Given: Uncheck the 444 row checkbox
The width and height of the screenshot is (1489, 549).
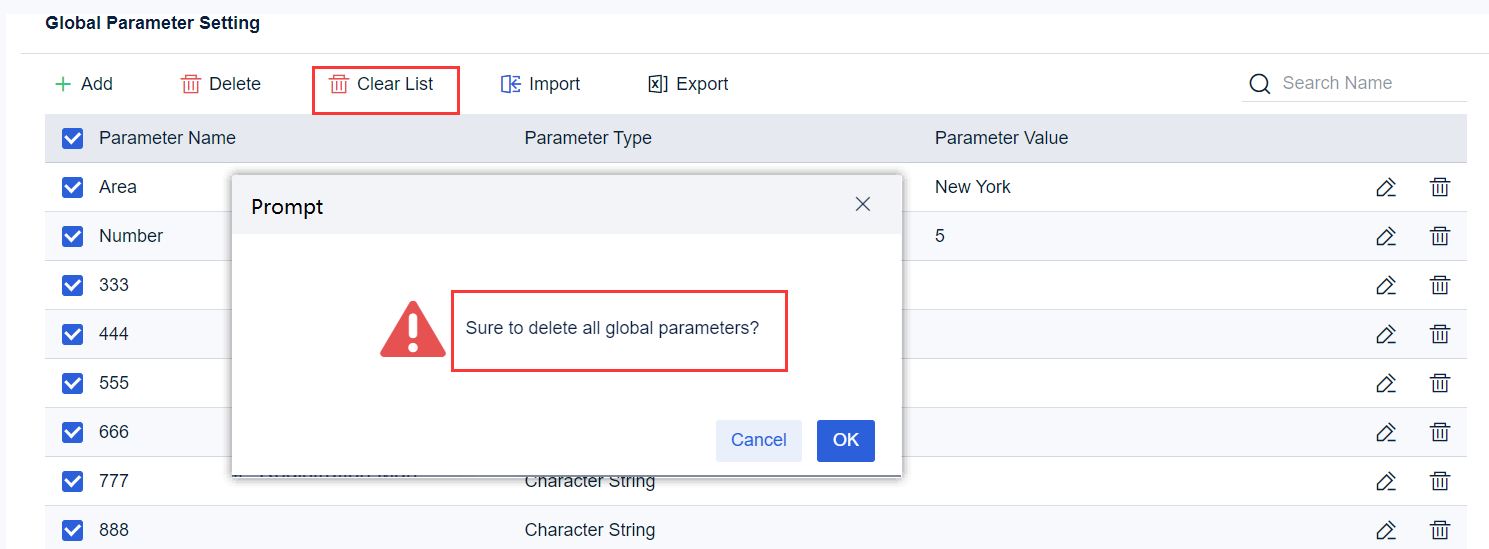Looking at the screenshot, I should 72,334.
